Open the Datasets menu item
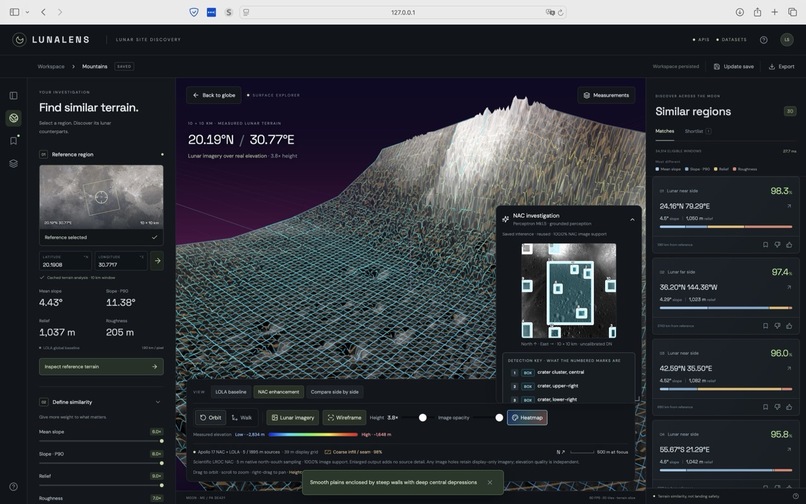806x504 pixels. (731, 40)
